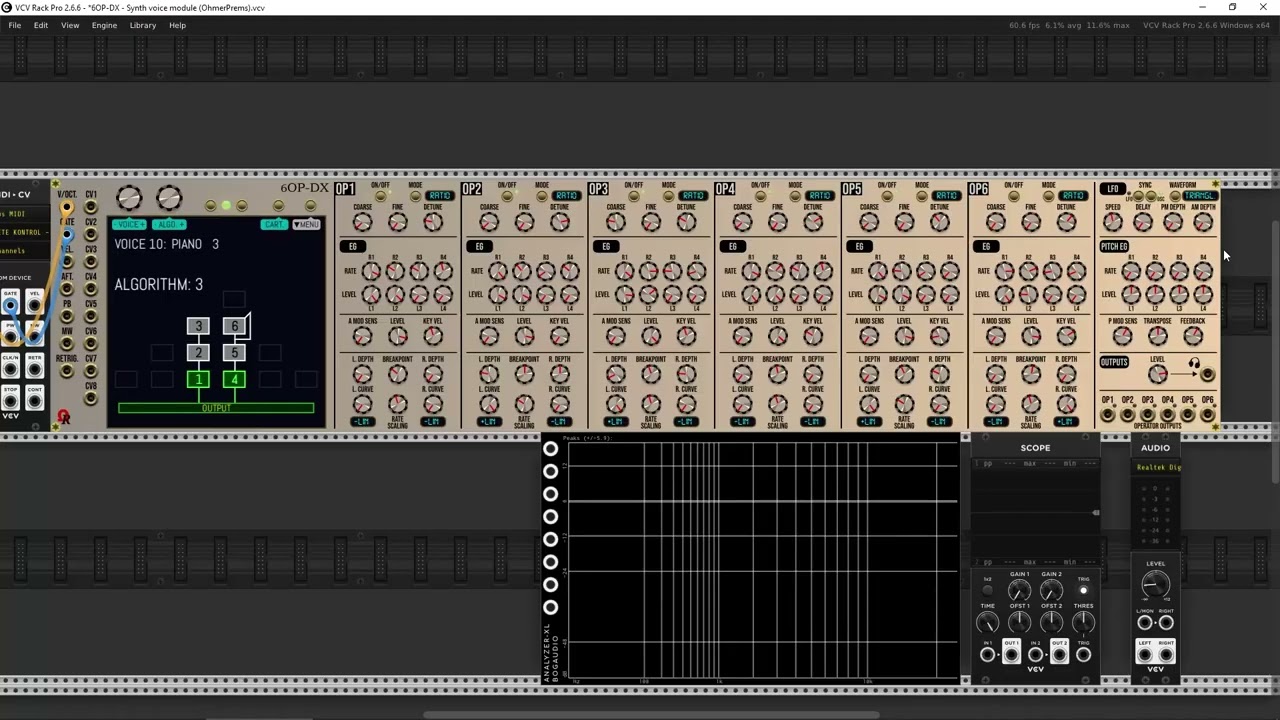1280x720 pixels.
Task: Click the CV8 input jack
Action: pos(91,398)
